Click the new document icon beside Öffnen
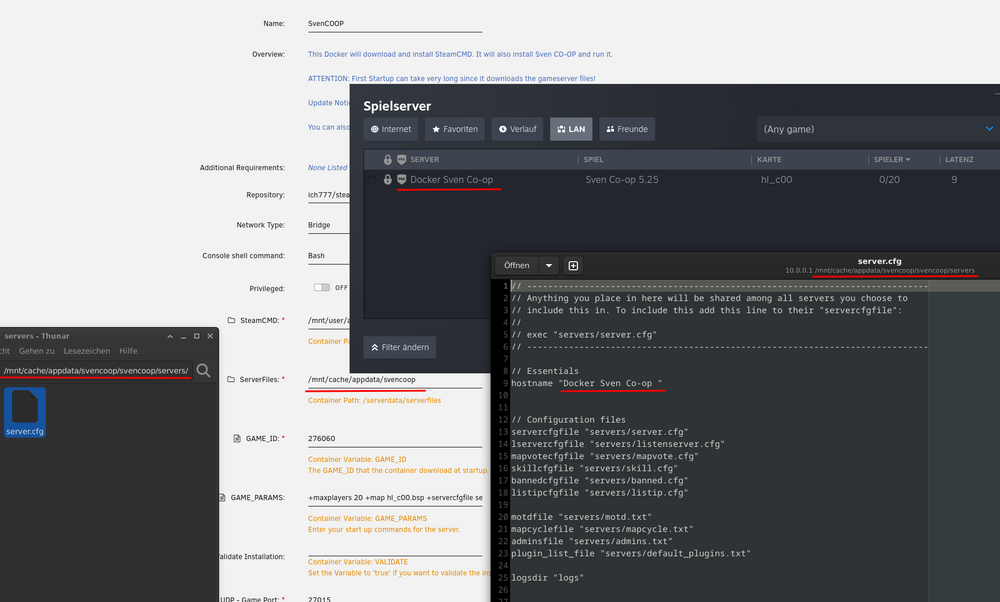The image size is (1000, 602). 573,265
